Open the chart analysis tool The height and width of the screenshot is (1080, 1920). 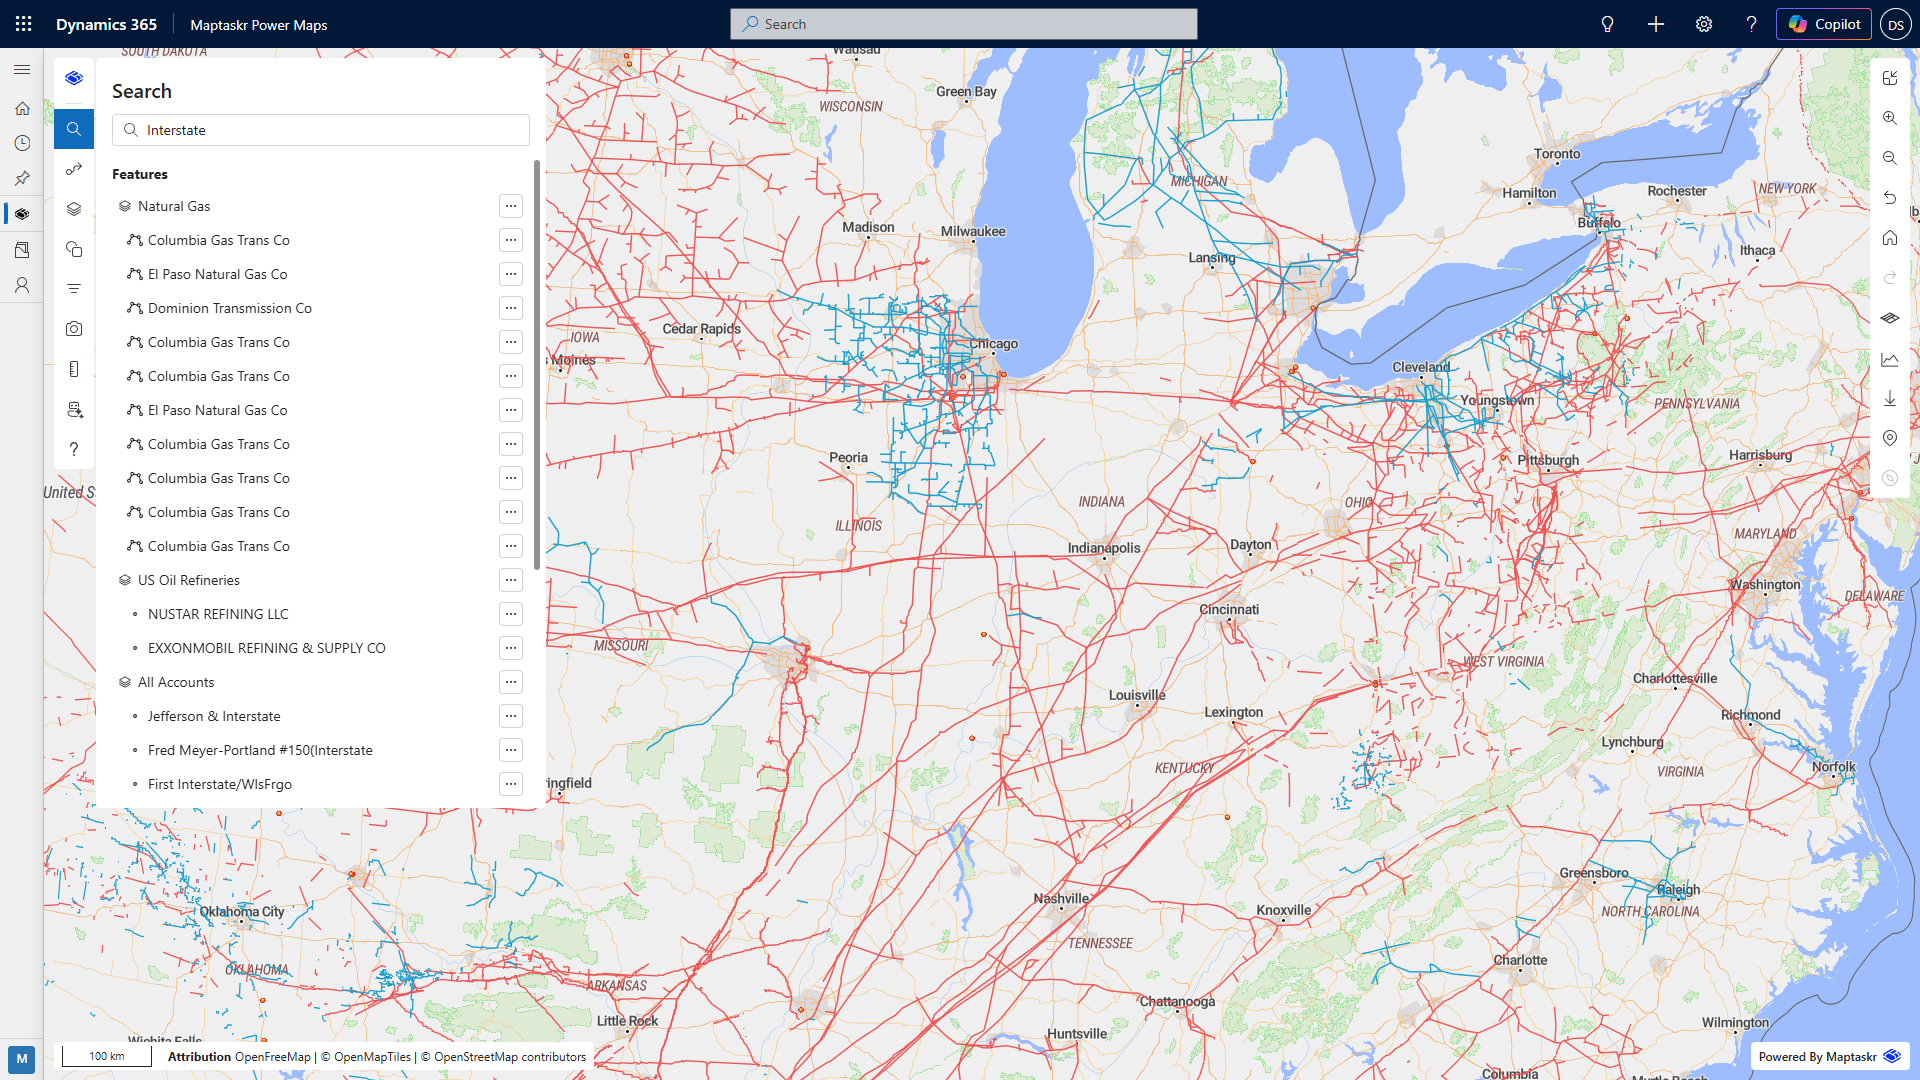[1890, 359]
